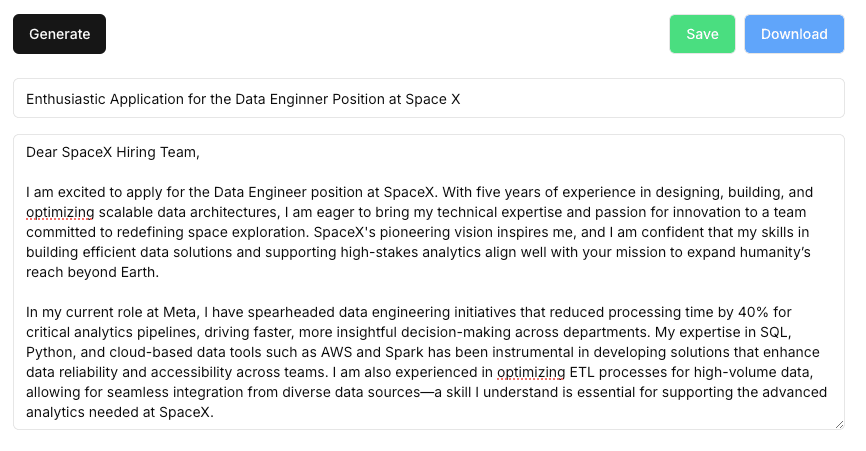Click "reach beyond Earth." ending first paragraph
Viewport: 866px width, 451px height.
(x=93, y=272)
